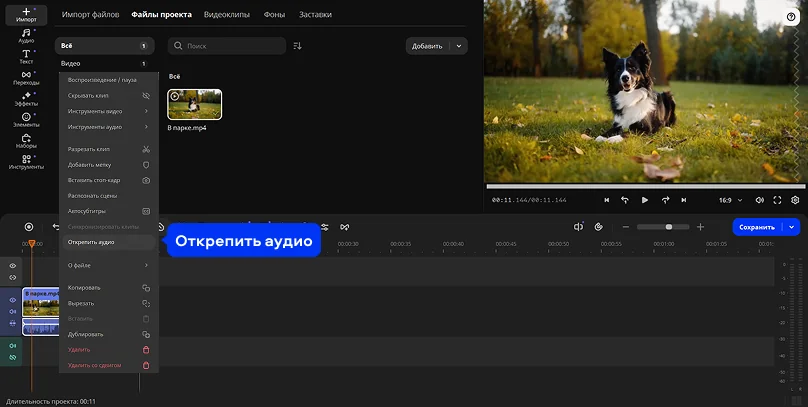The width and height of the screenshot is (808, 407).
Task: Select Открепить аудио in the context menu
Action: point(108,242)
